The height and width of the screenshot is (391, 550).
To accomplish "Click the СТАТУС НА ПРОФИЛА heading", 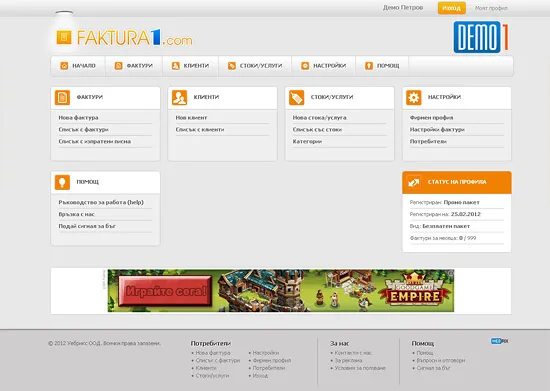I will (x=457, y=182).
